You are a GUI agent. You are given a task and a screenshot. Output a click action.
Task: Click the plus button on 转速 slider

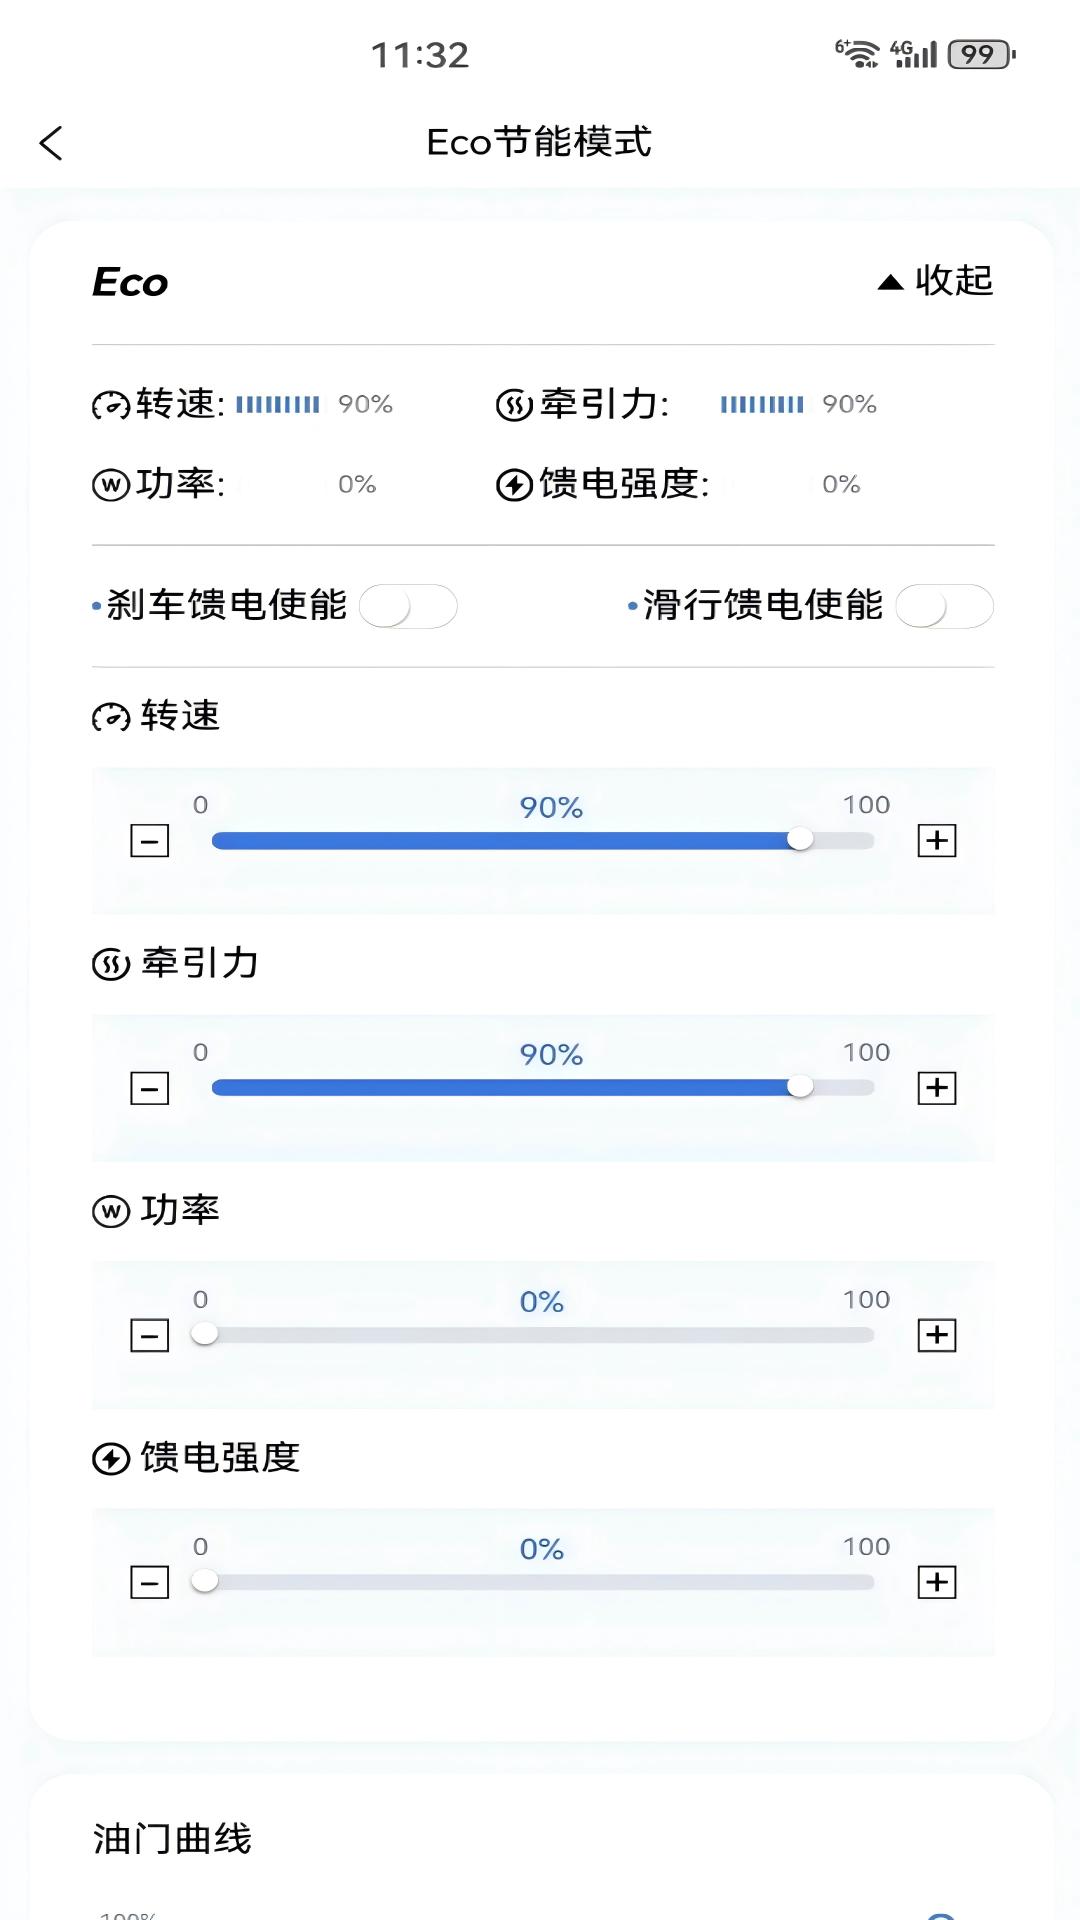click(x=936, y=841)
